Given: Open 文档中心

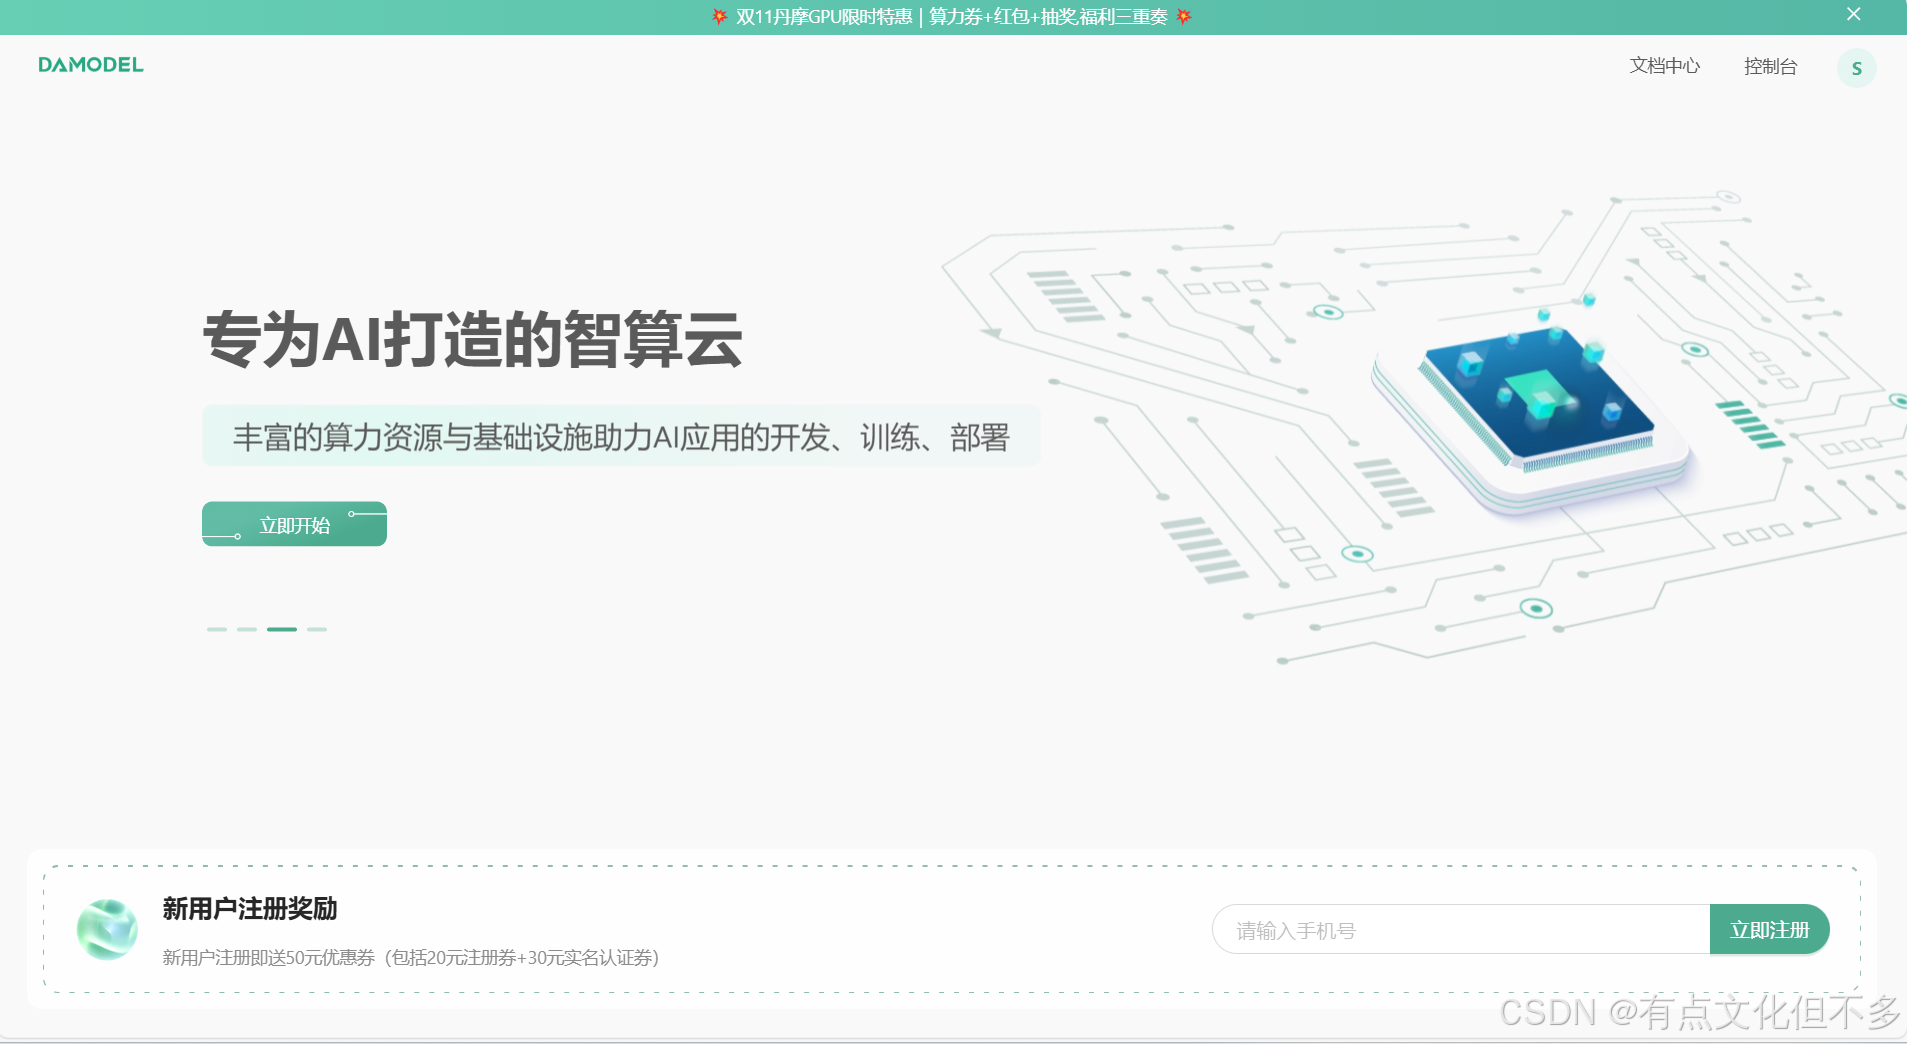Looking at the screenshot, I should pyautogui.click(x=1663, y=66).
